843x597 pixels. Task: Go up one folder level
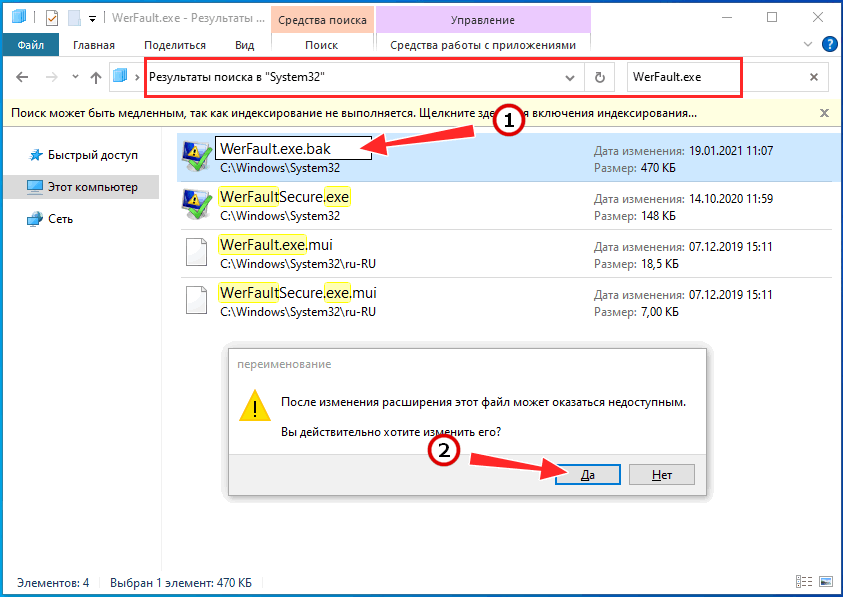(96, 77)
